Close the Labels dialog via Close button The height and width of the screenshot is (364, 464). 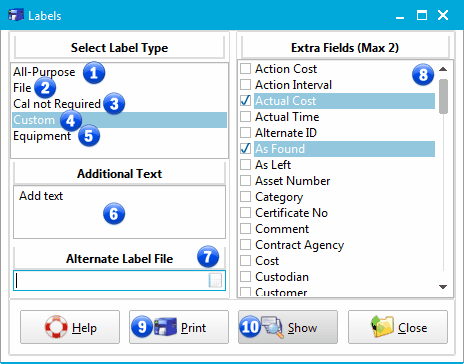coord(398,327)
